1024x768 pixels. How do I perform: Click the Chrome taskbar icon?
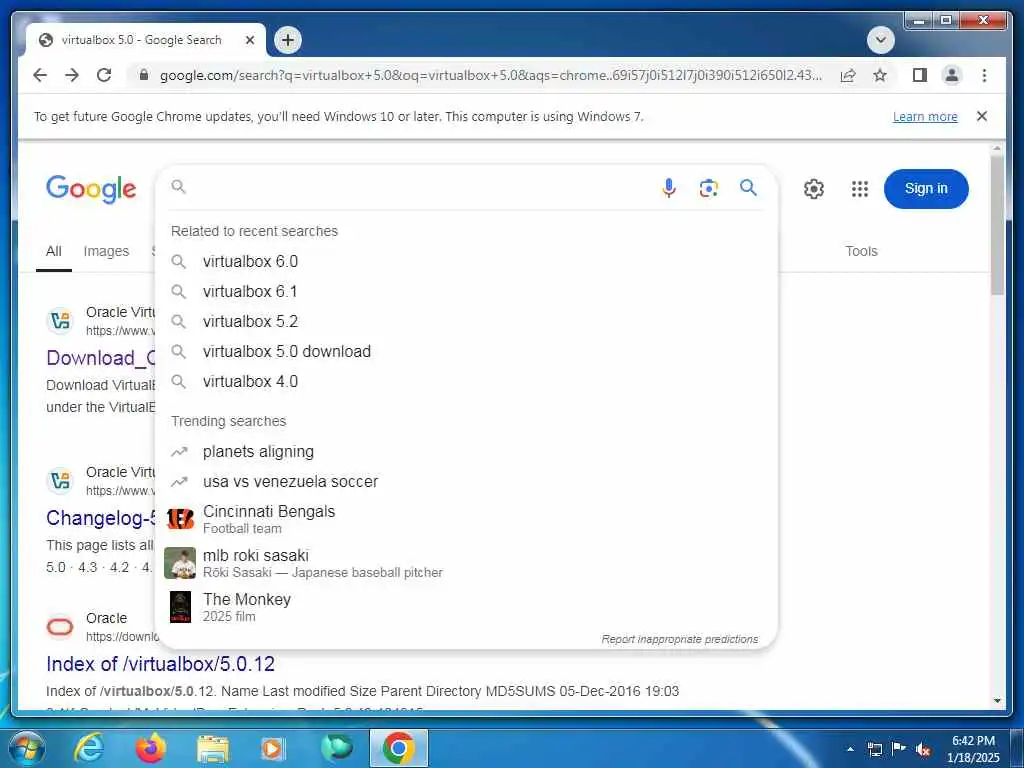tap(399, 748)
